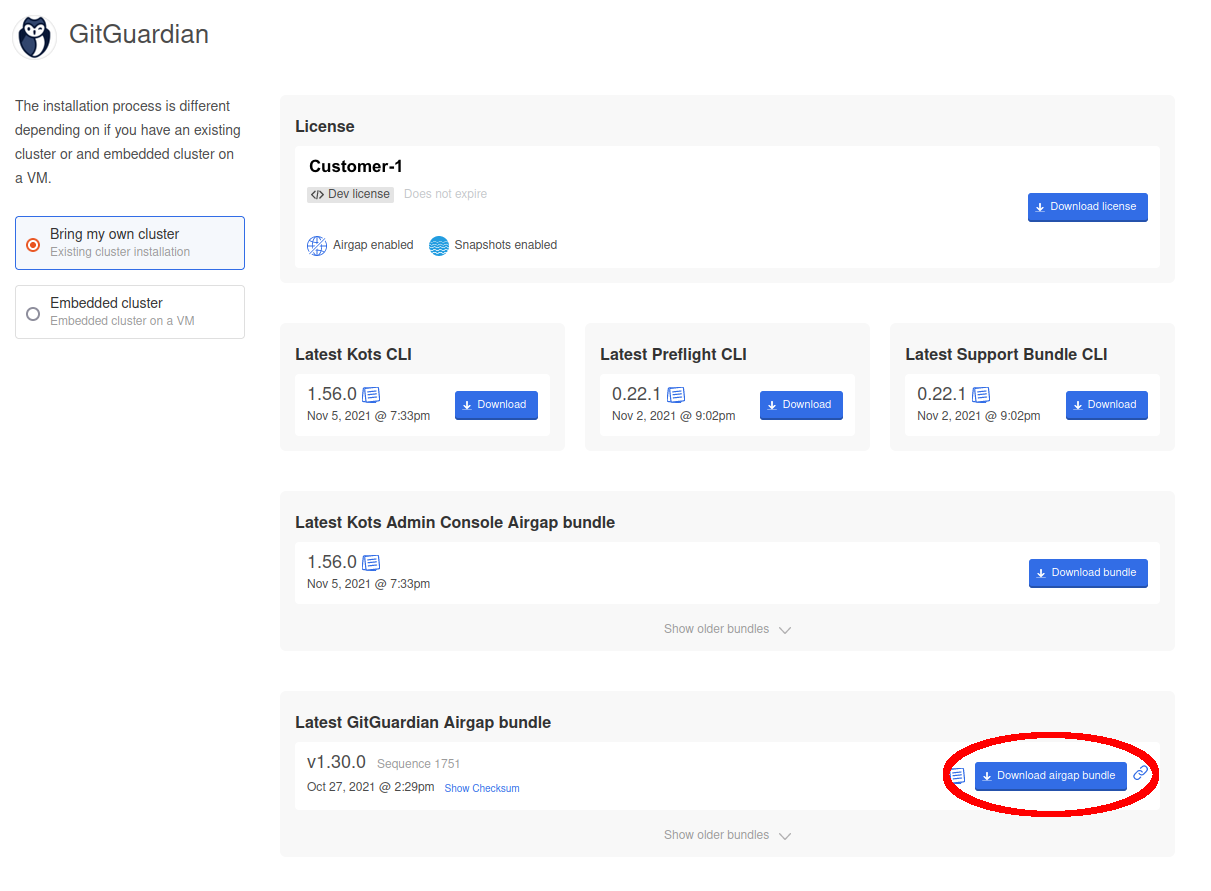Click Latest GitGuardian Airgap bundle heading
The height and width of the screenshot is (891, 1211).
[423, 722]
